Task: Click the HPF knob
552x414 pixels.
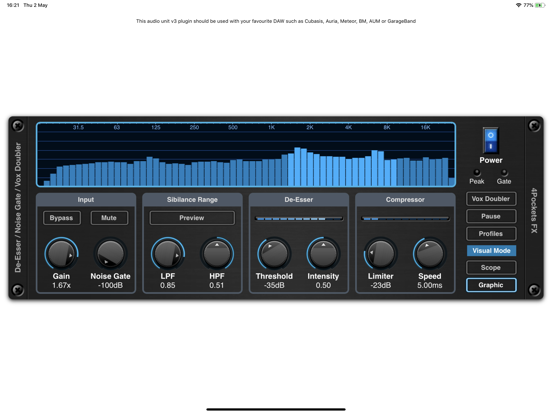Action: pos(217,254)
